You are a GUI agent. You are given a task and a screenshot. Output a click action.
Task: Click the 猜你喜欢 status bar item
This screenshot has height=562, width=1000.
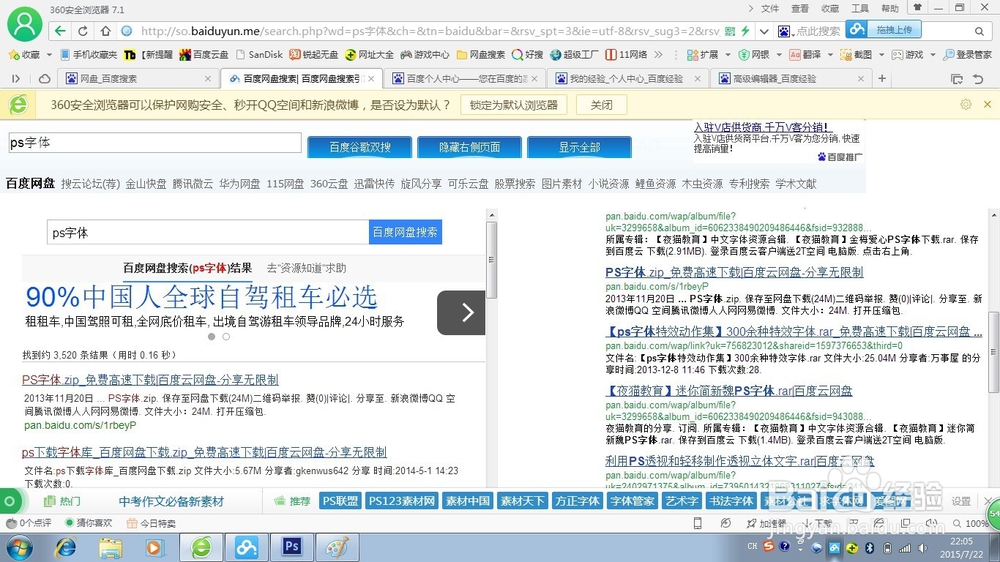(89, 522)
